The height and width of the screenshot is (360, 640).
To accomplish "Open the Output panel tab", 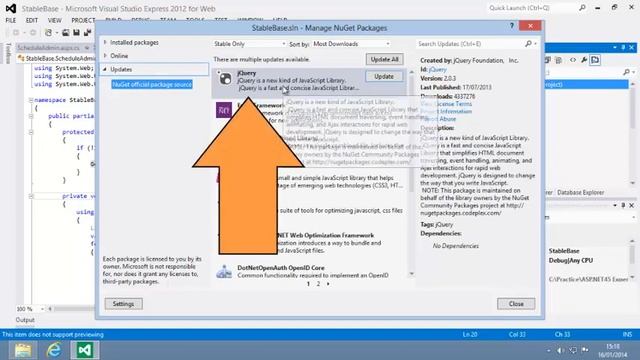I will (25, 320).
